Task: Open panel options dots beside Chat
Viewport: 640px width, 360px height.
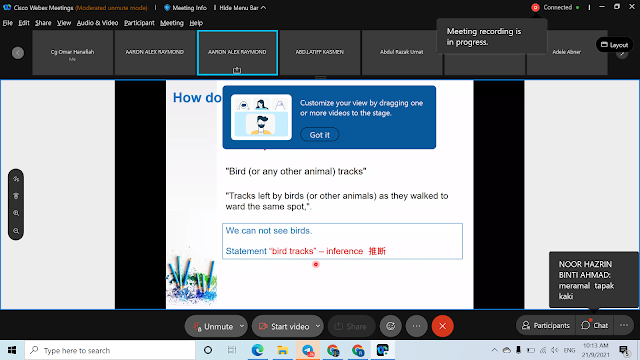Action: tap(624, 325)
